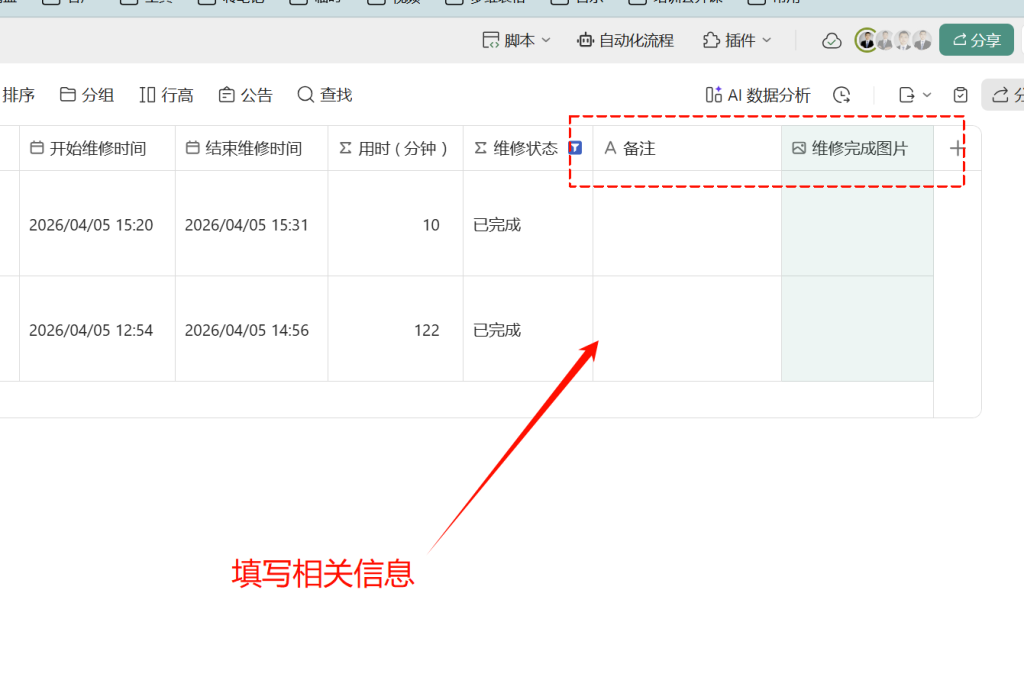Select the 备注 column header
The image size is (1024, 677).
(687, 148)
